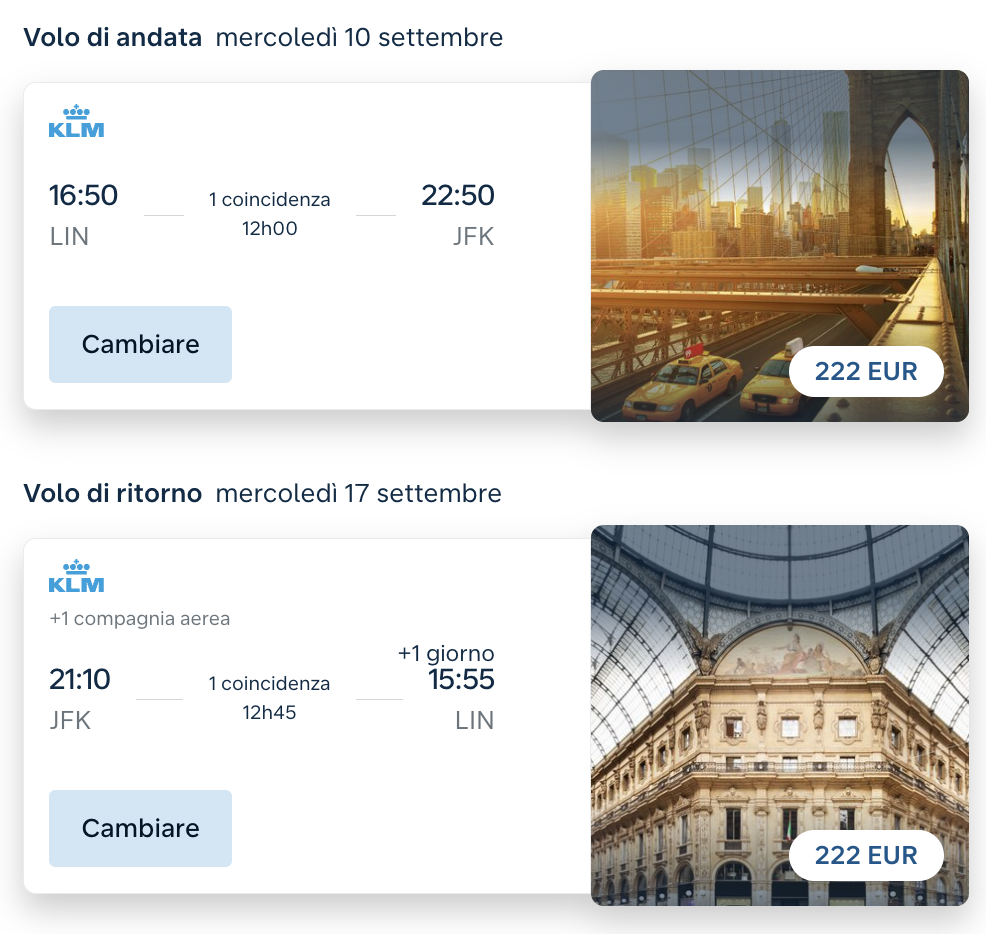Click the 12h45 return duration
986x934 pixels.
pyautogui.click(x=269, y=713)
